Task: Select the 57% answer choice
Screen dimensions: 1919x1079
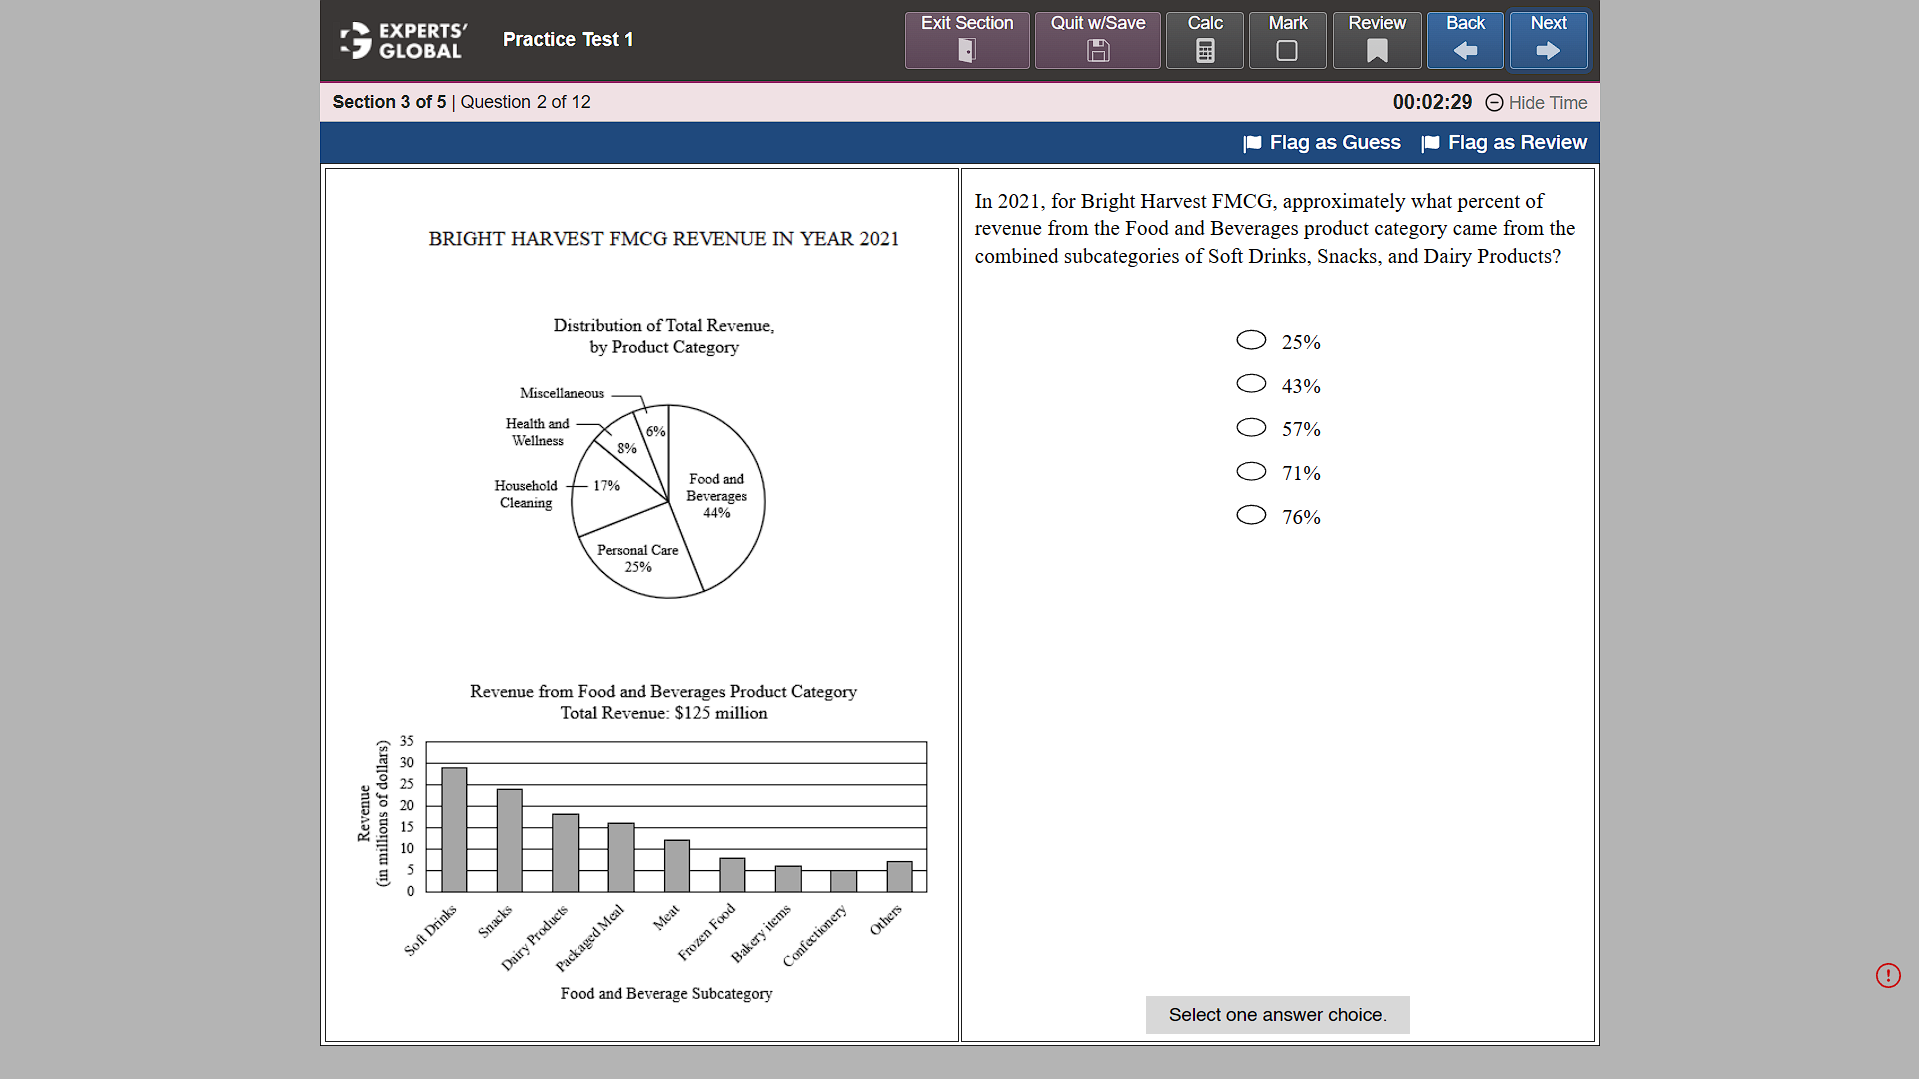Action: (1251, 427)
